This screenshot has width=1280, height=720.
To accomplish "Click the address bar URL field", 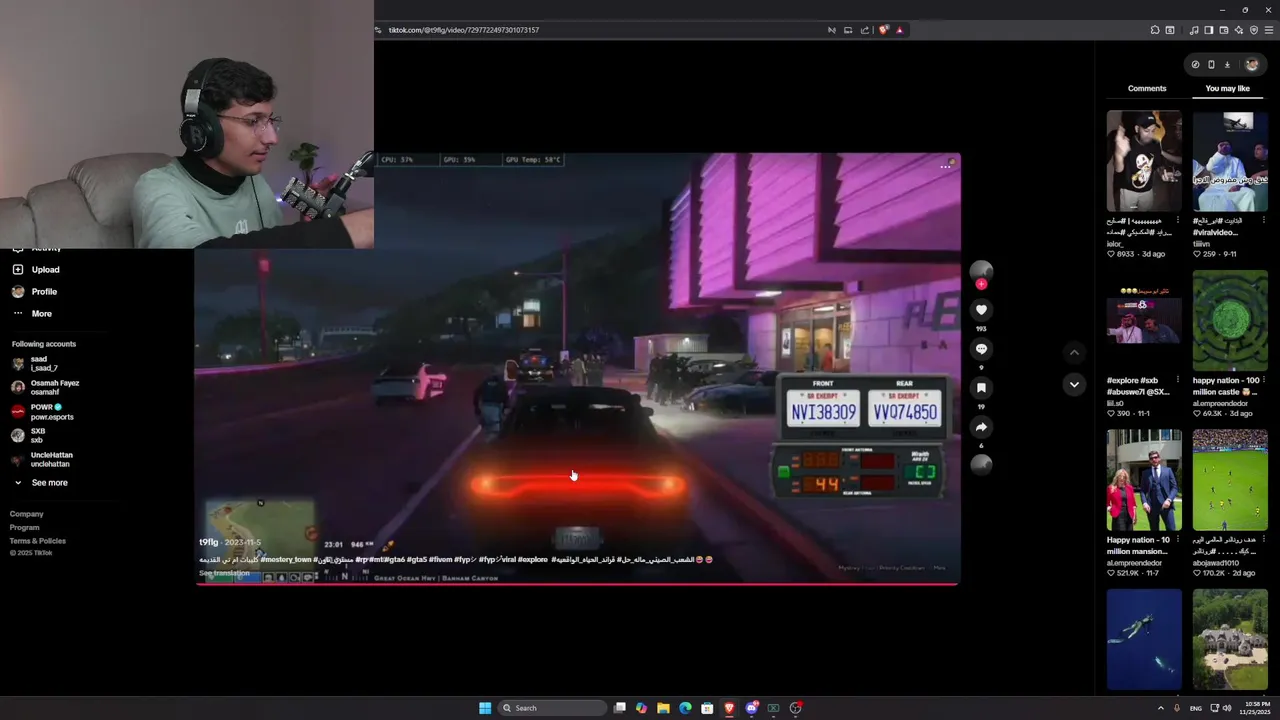I will pyautogui.click(x=600, y=30).
